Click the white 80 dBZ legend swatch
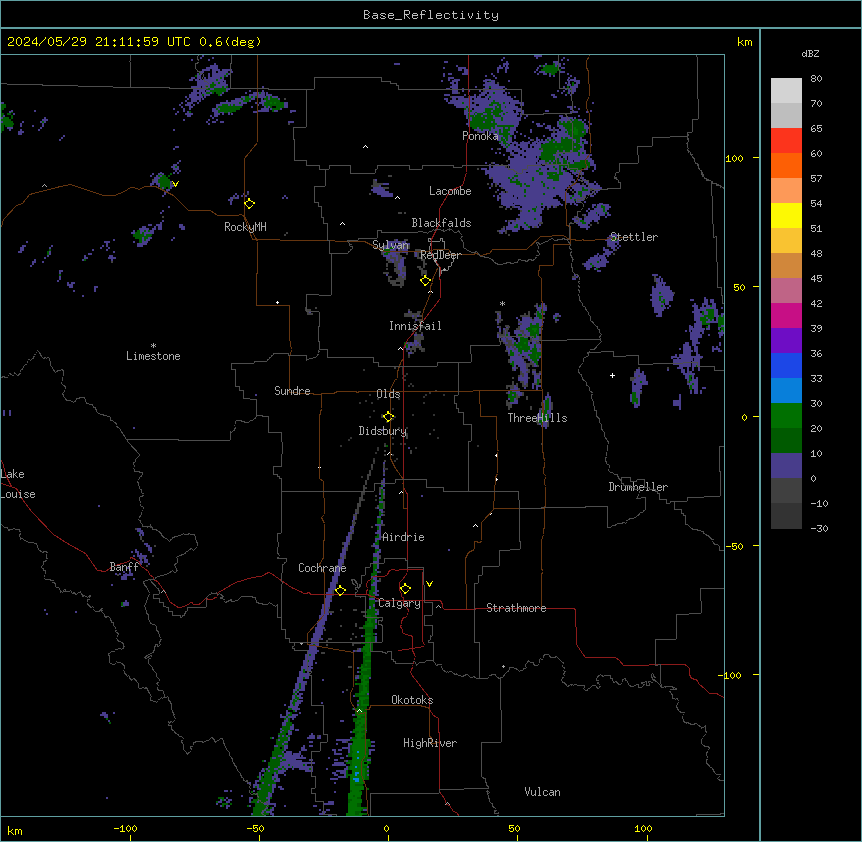Screen dimensions: 862x842 coord(786,90)
